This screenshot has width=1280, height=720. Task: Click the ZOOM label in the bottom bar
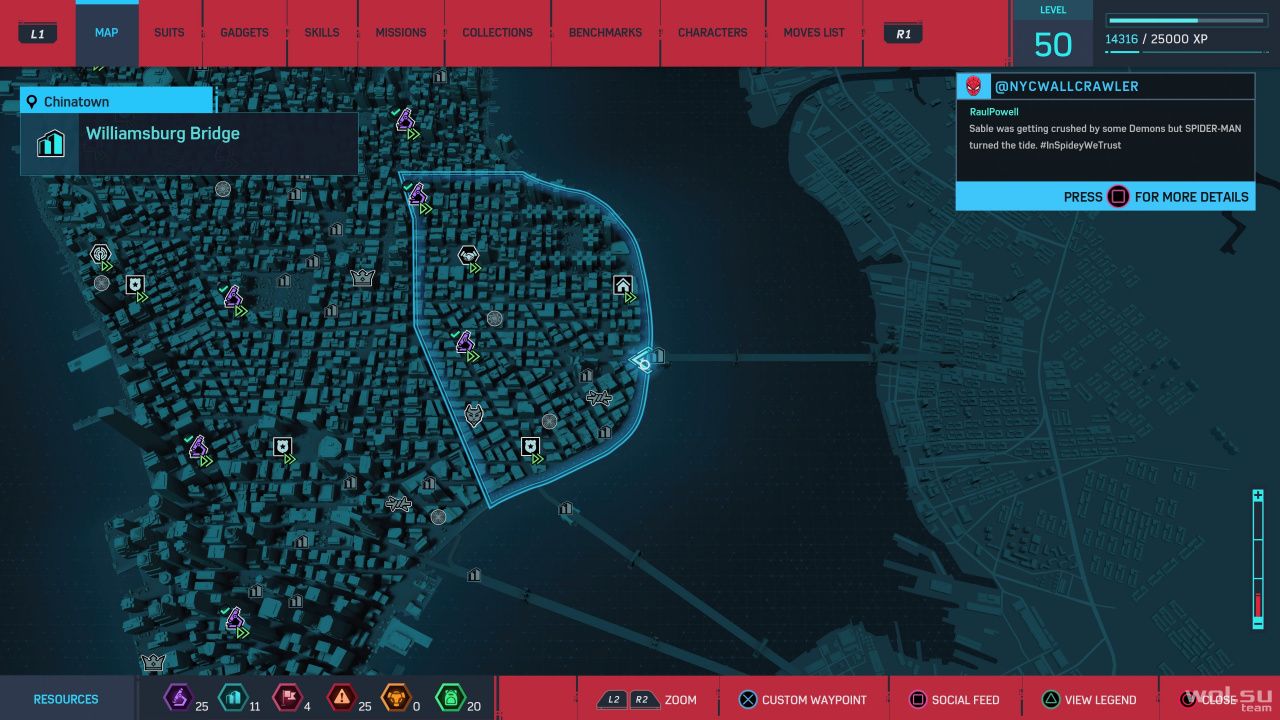tap(680, 700)
